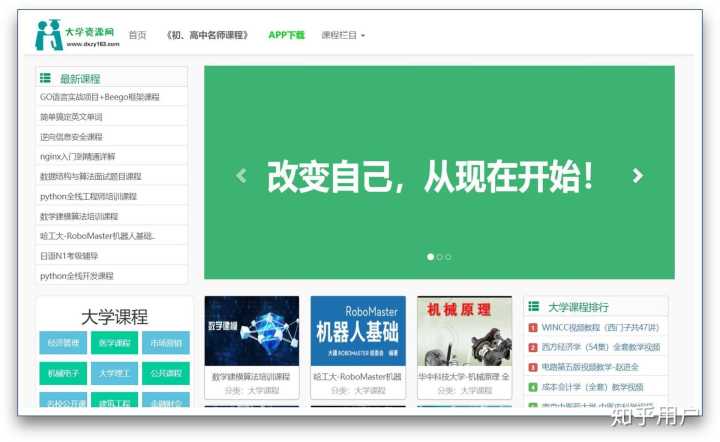Open the nginx入门到精通详解 course
Screen dimensions: 720x442
point(78,157)
